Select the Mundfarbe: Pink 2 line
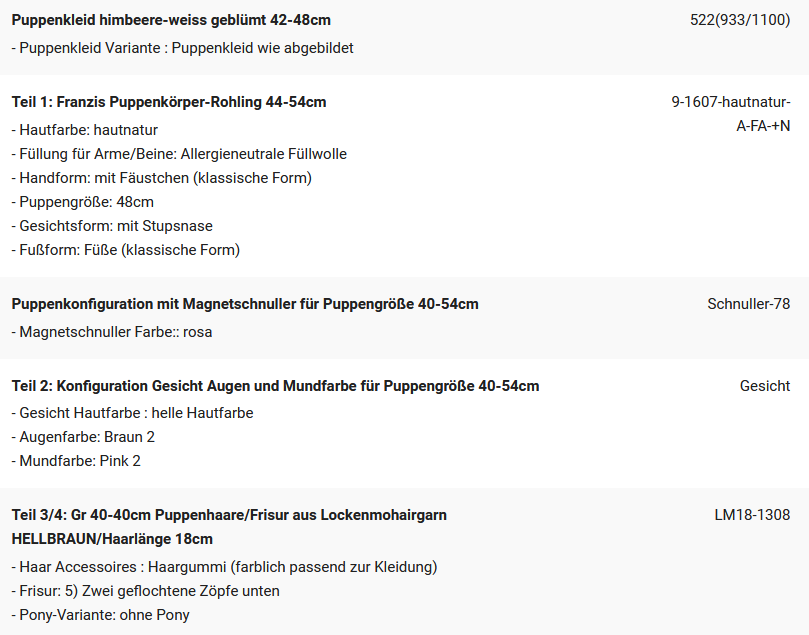Viewport: 809px width, 635px height. 76,461
